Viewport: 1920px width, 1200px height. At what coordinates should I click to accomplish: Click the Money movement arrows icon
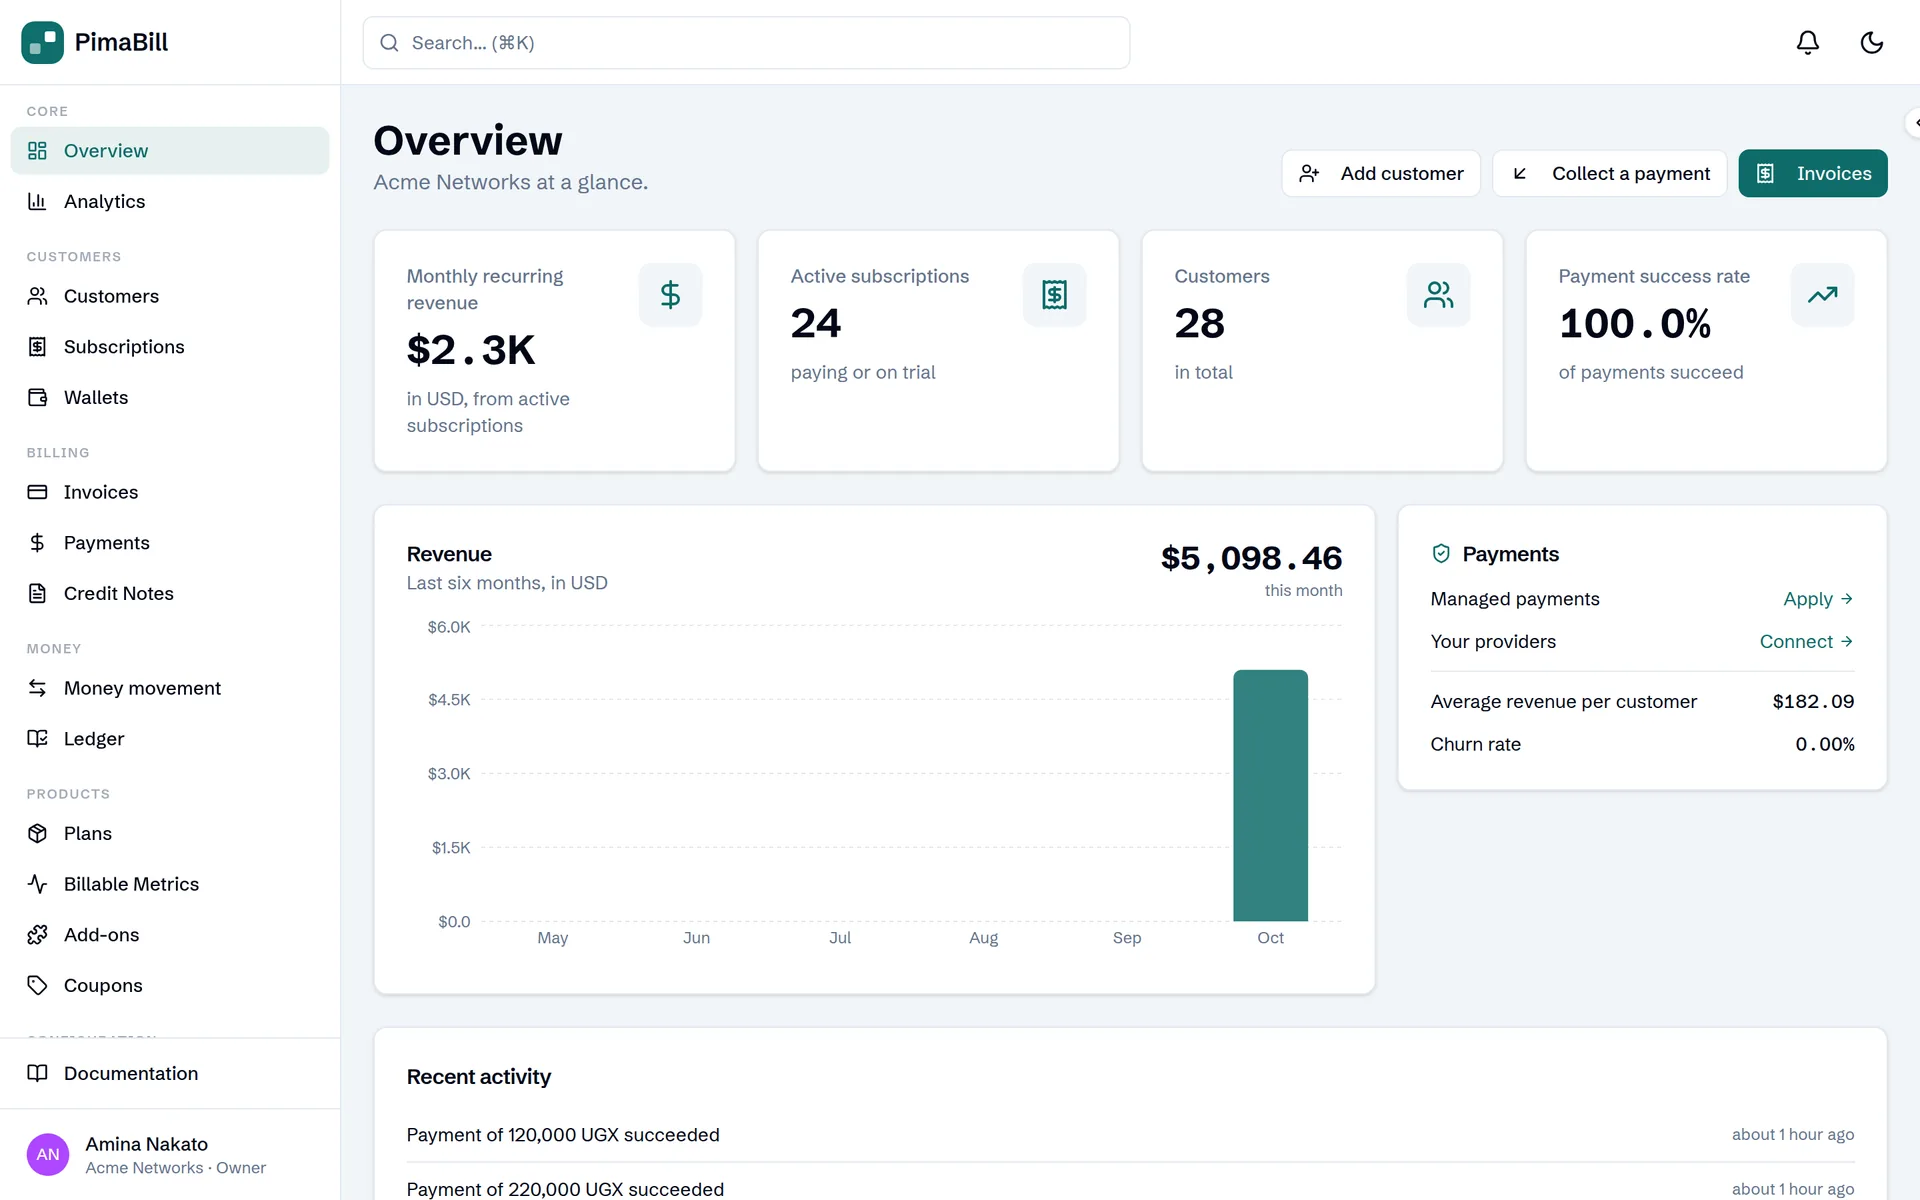click(x=37, y=688)
